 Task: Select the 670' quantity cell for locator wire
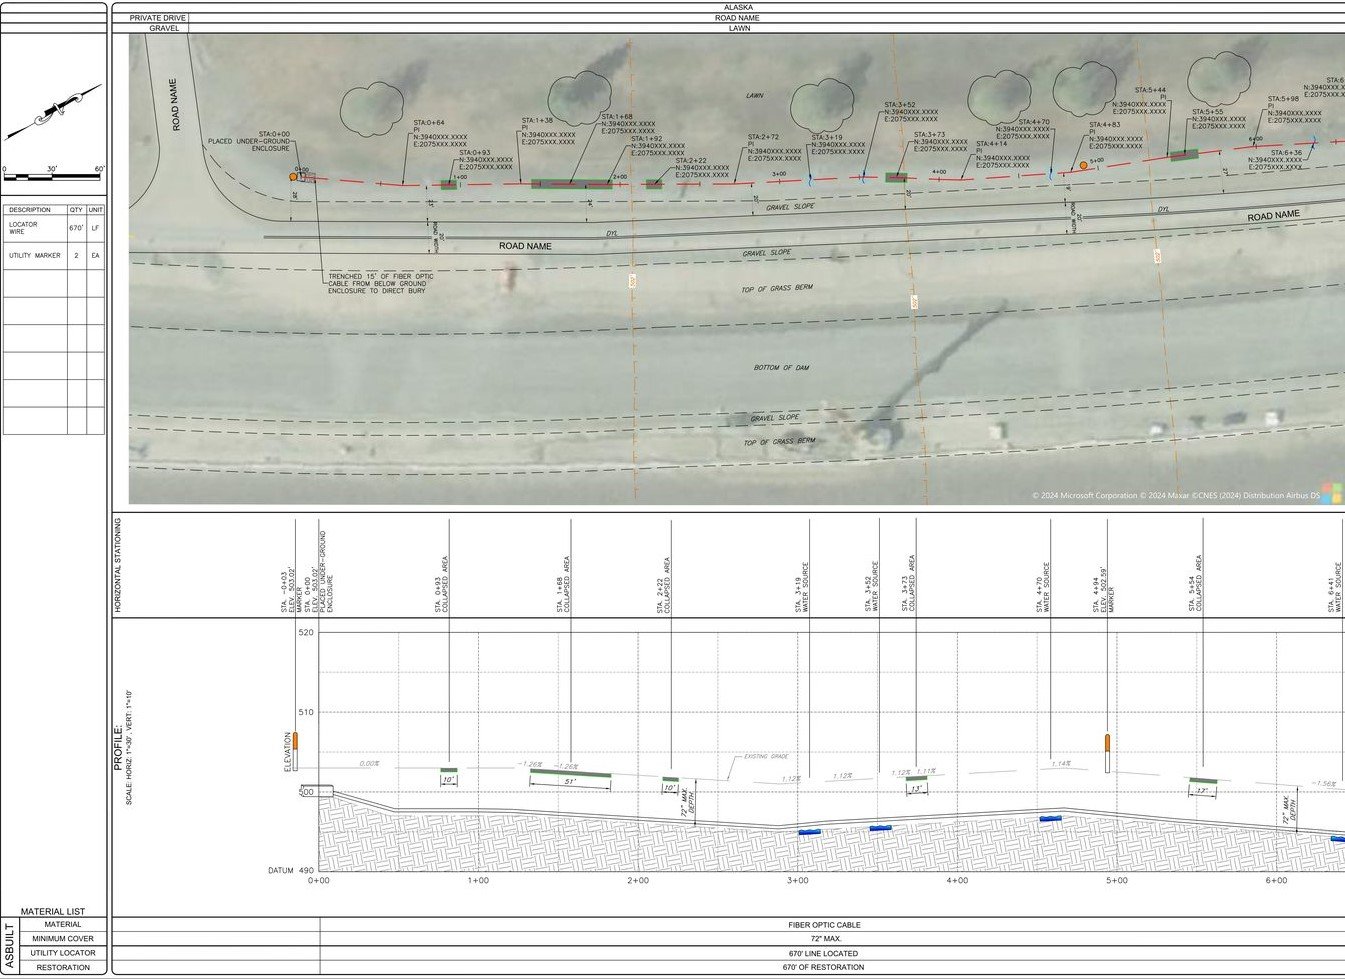click(x=76, y=228)
